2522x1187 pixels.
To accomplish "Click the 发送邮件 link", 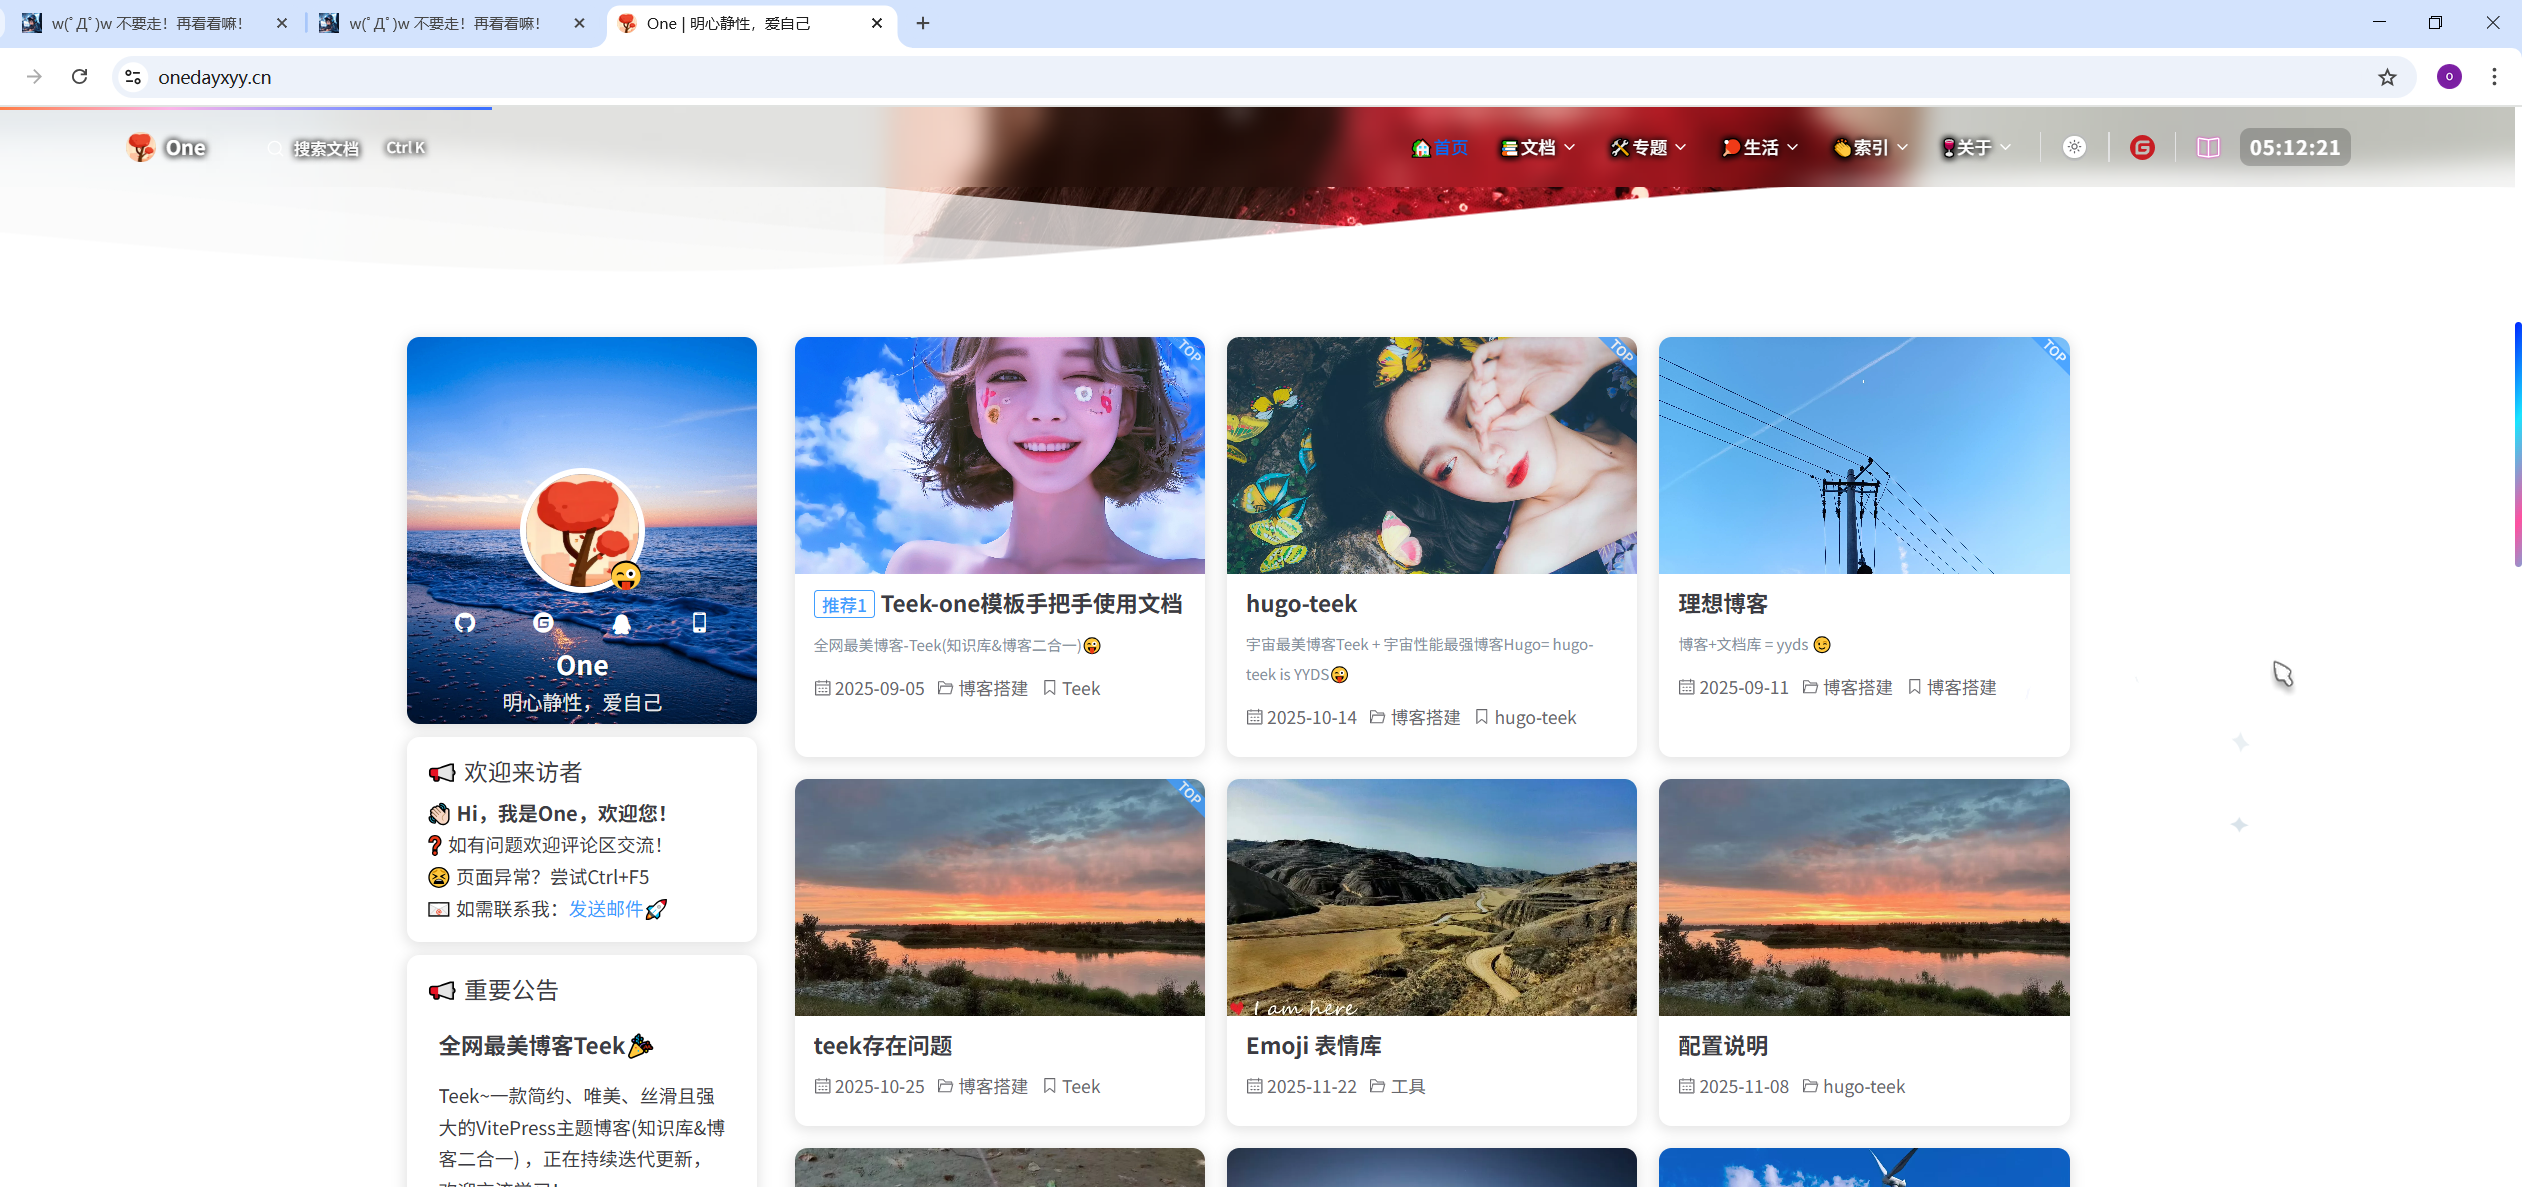I will [606, 909].
